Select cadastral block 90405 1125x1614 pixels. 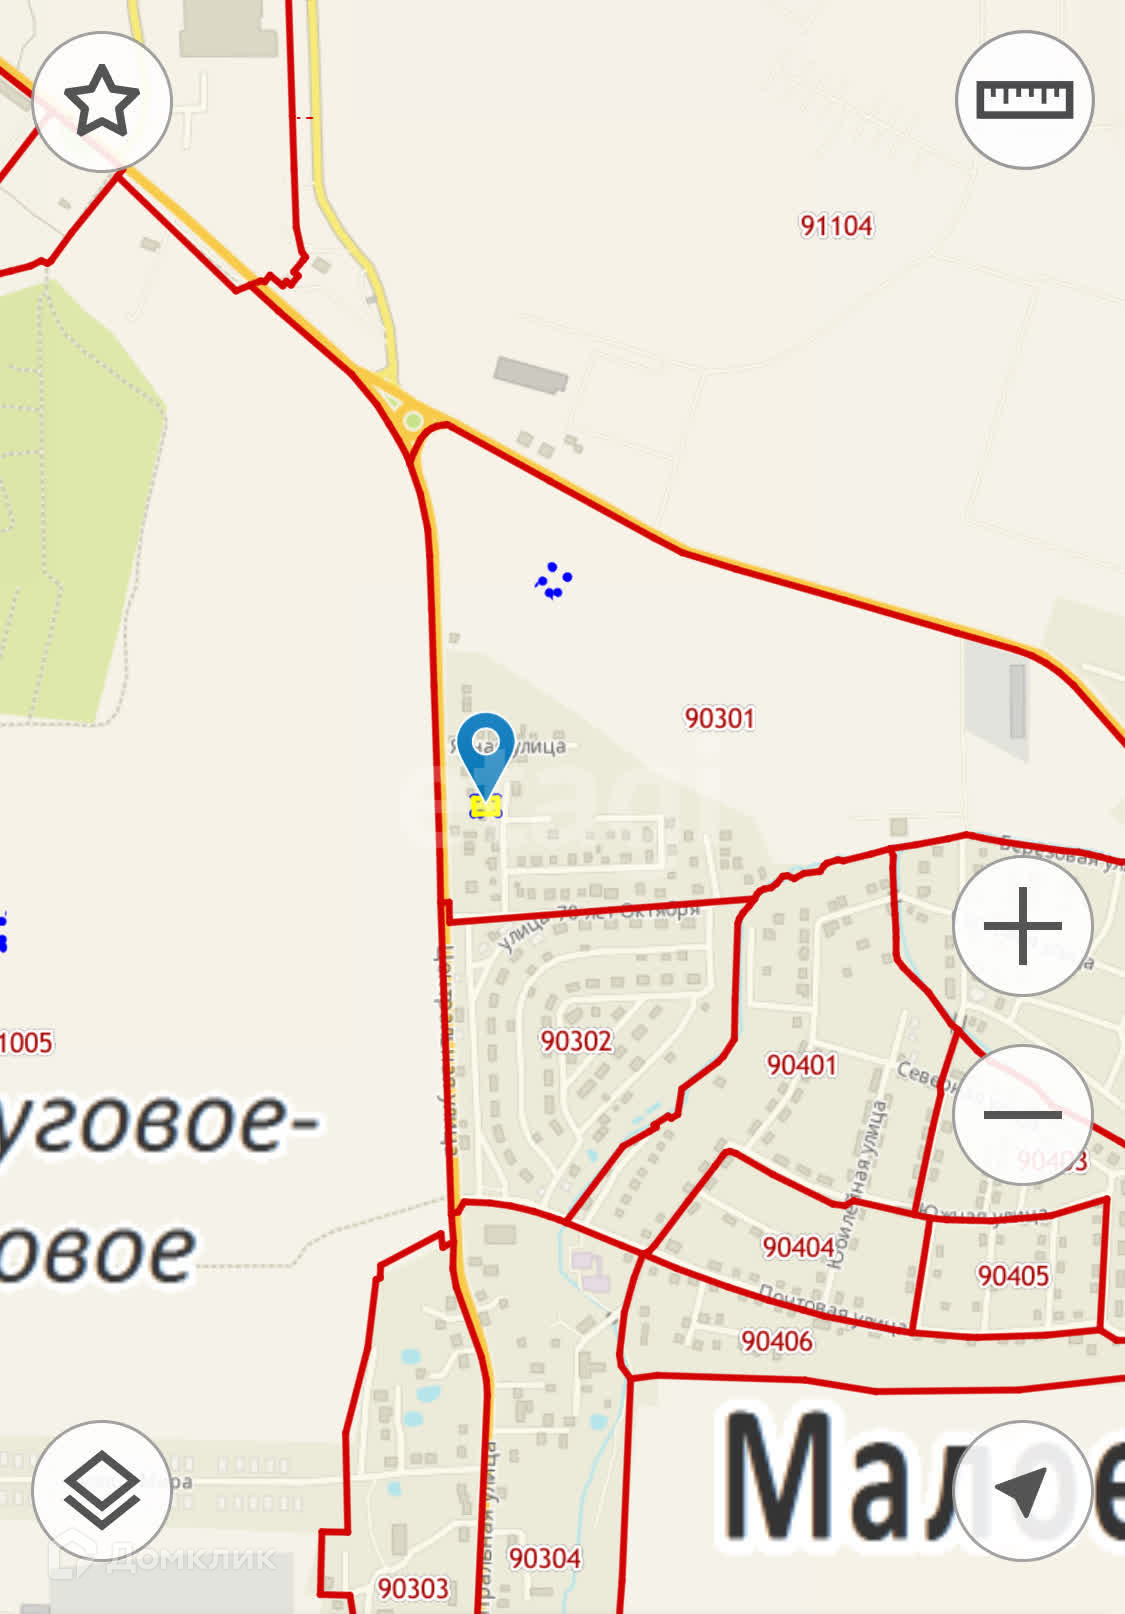[x=1013, y=1276]
